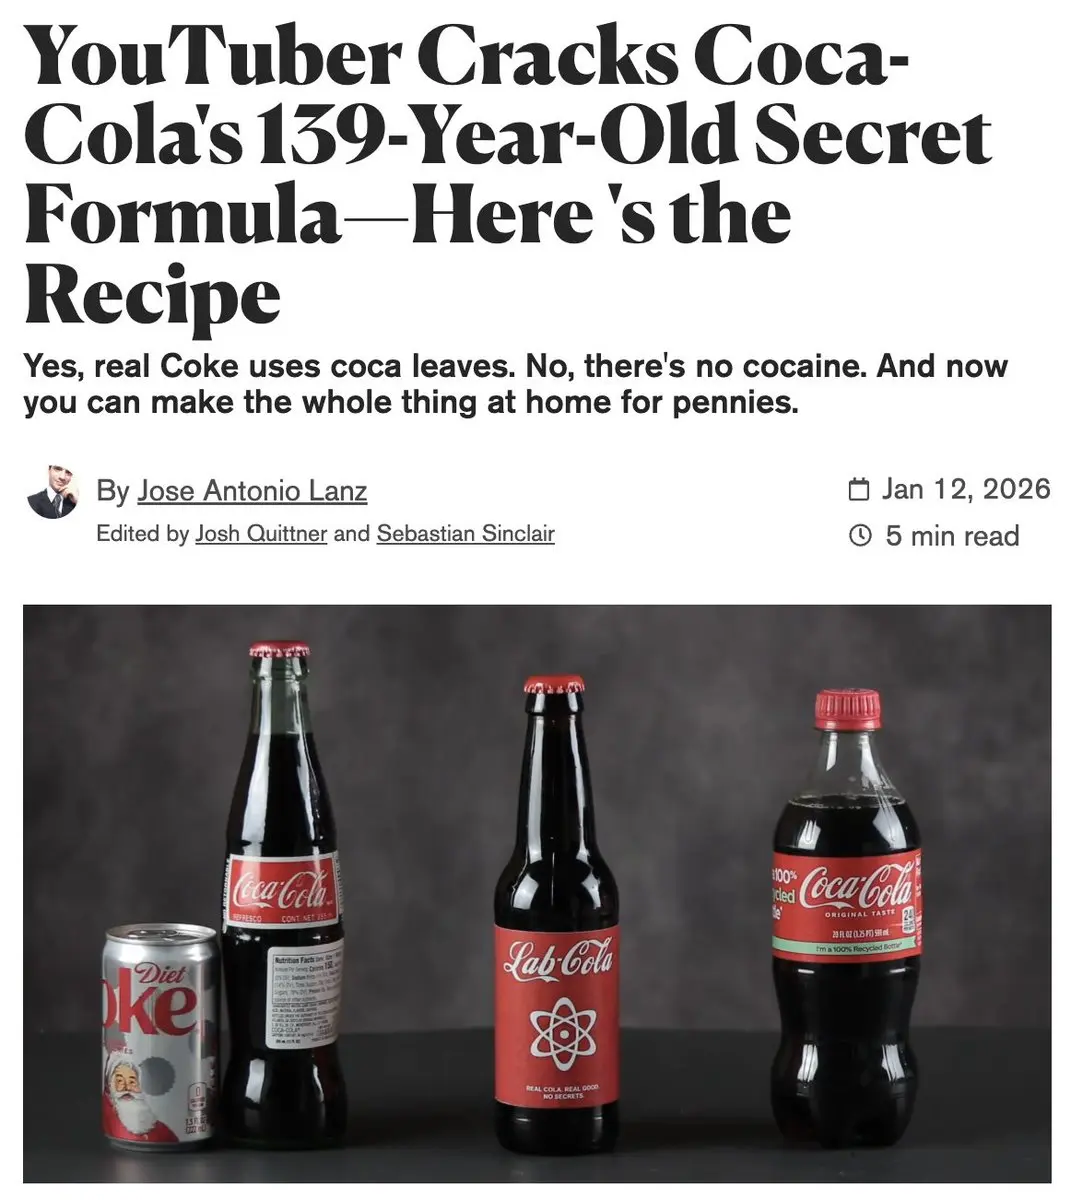
Task: Click the author avatar photo
Action: click(x=52, y=491)
